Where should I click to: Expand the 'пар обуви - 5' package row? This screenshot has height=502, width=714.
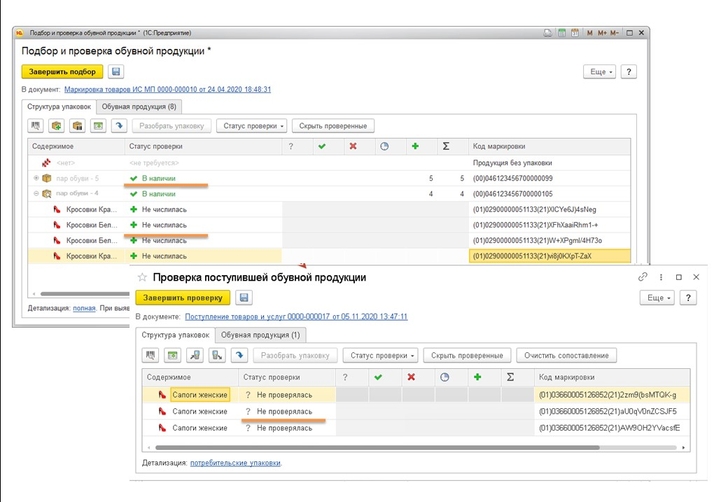click(x=36, y=178)
